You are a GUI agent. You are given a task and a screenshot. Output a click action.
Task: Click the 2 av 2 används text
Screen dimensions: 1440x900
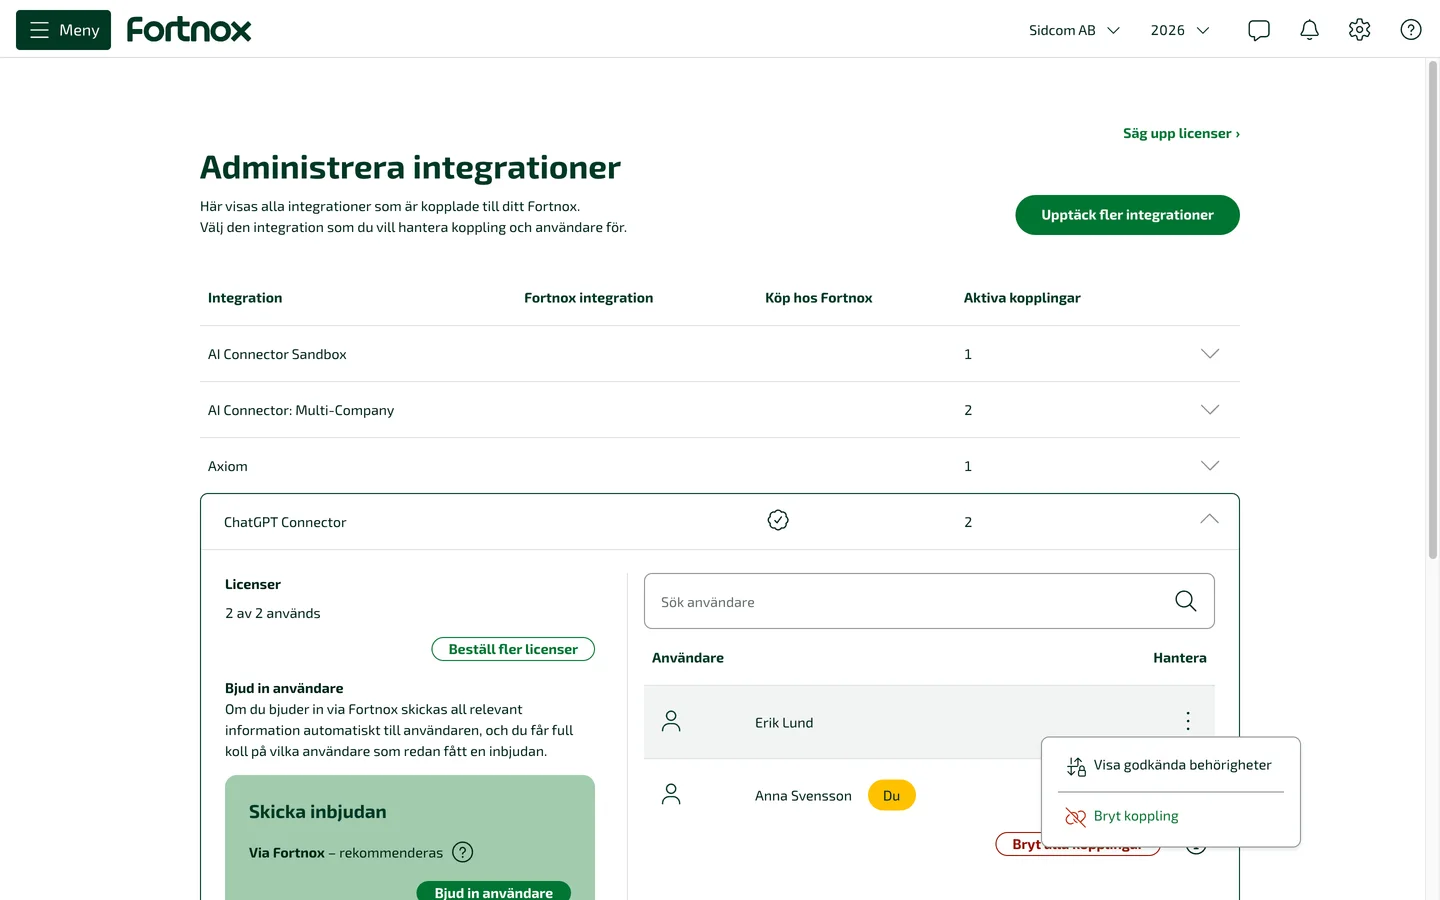[x=273, y=613]
